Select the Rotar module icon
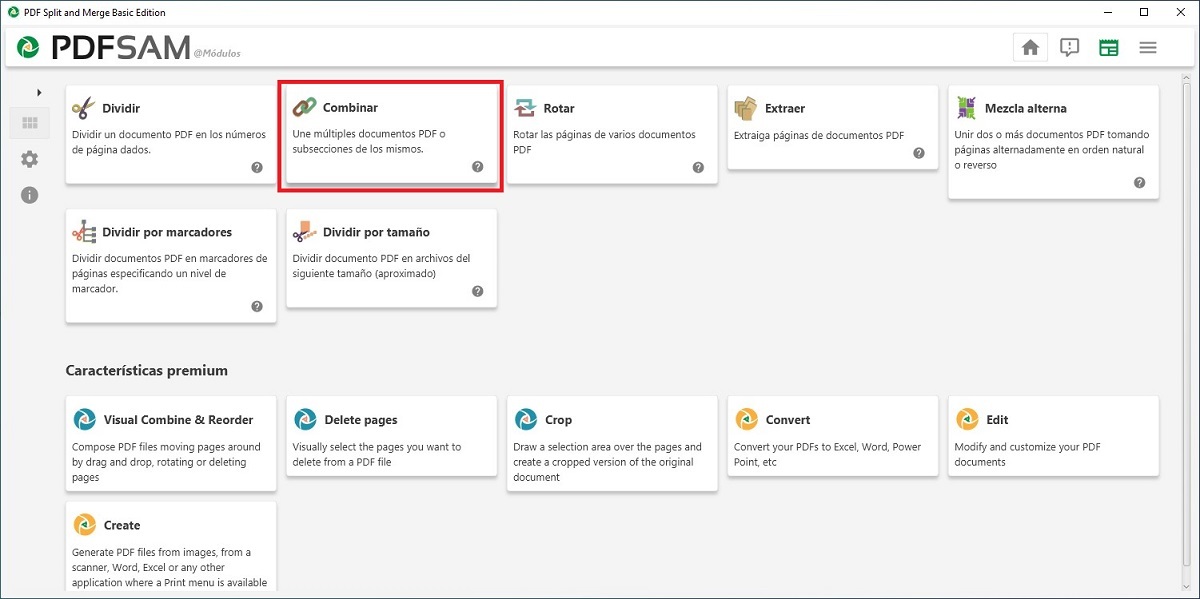1200x599 pixels. tap(525, 108)
